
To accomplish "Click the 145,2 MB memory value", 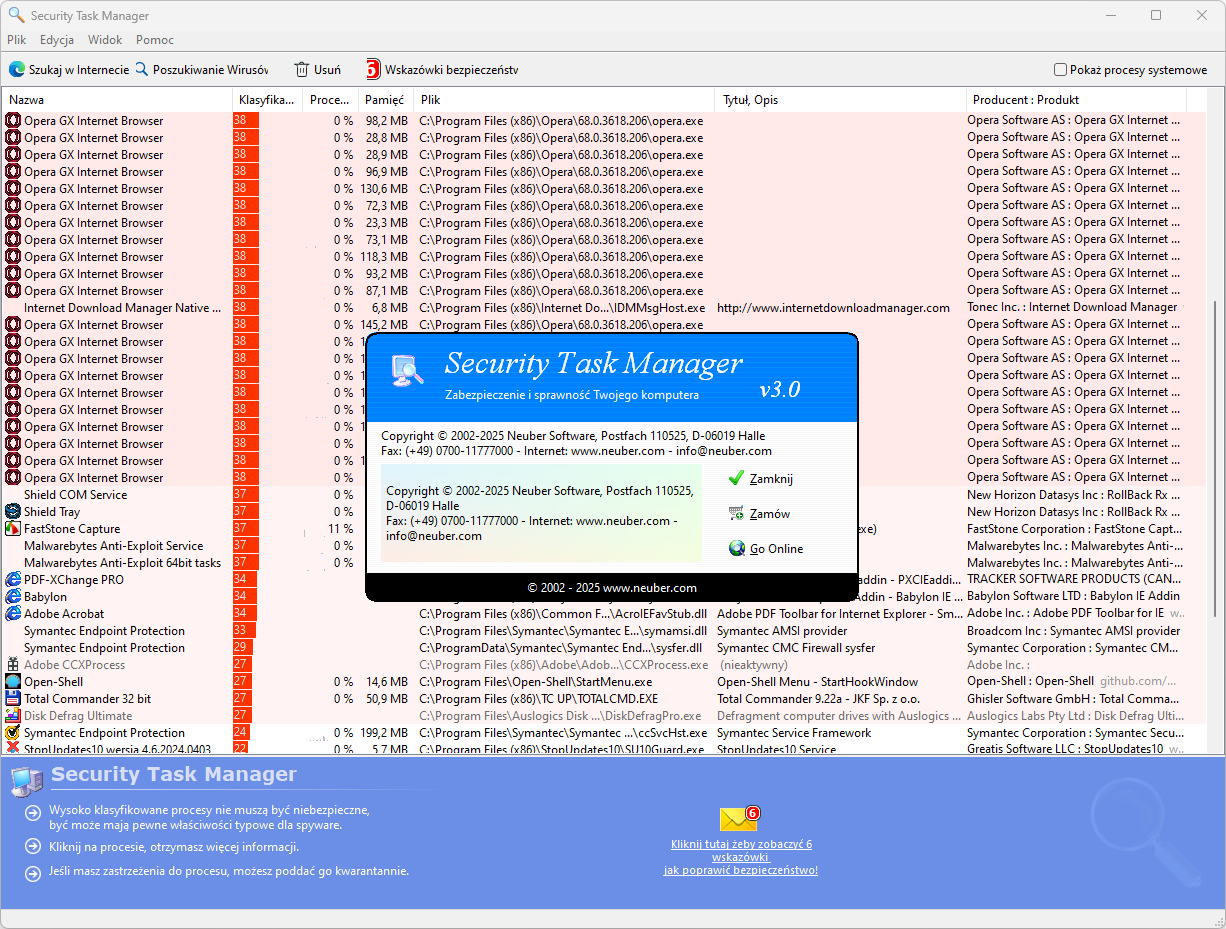I will (x=384, y=325).
